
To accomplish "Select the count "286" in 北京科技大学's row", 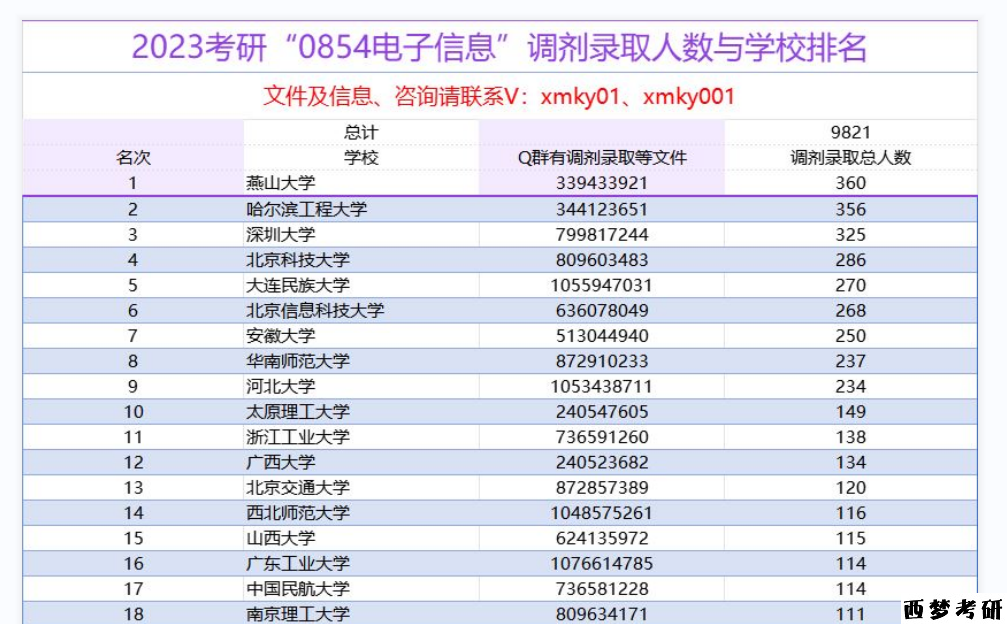I will (x=850, y=260).
